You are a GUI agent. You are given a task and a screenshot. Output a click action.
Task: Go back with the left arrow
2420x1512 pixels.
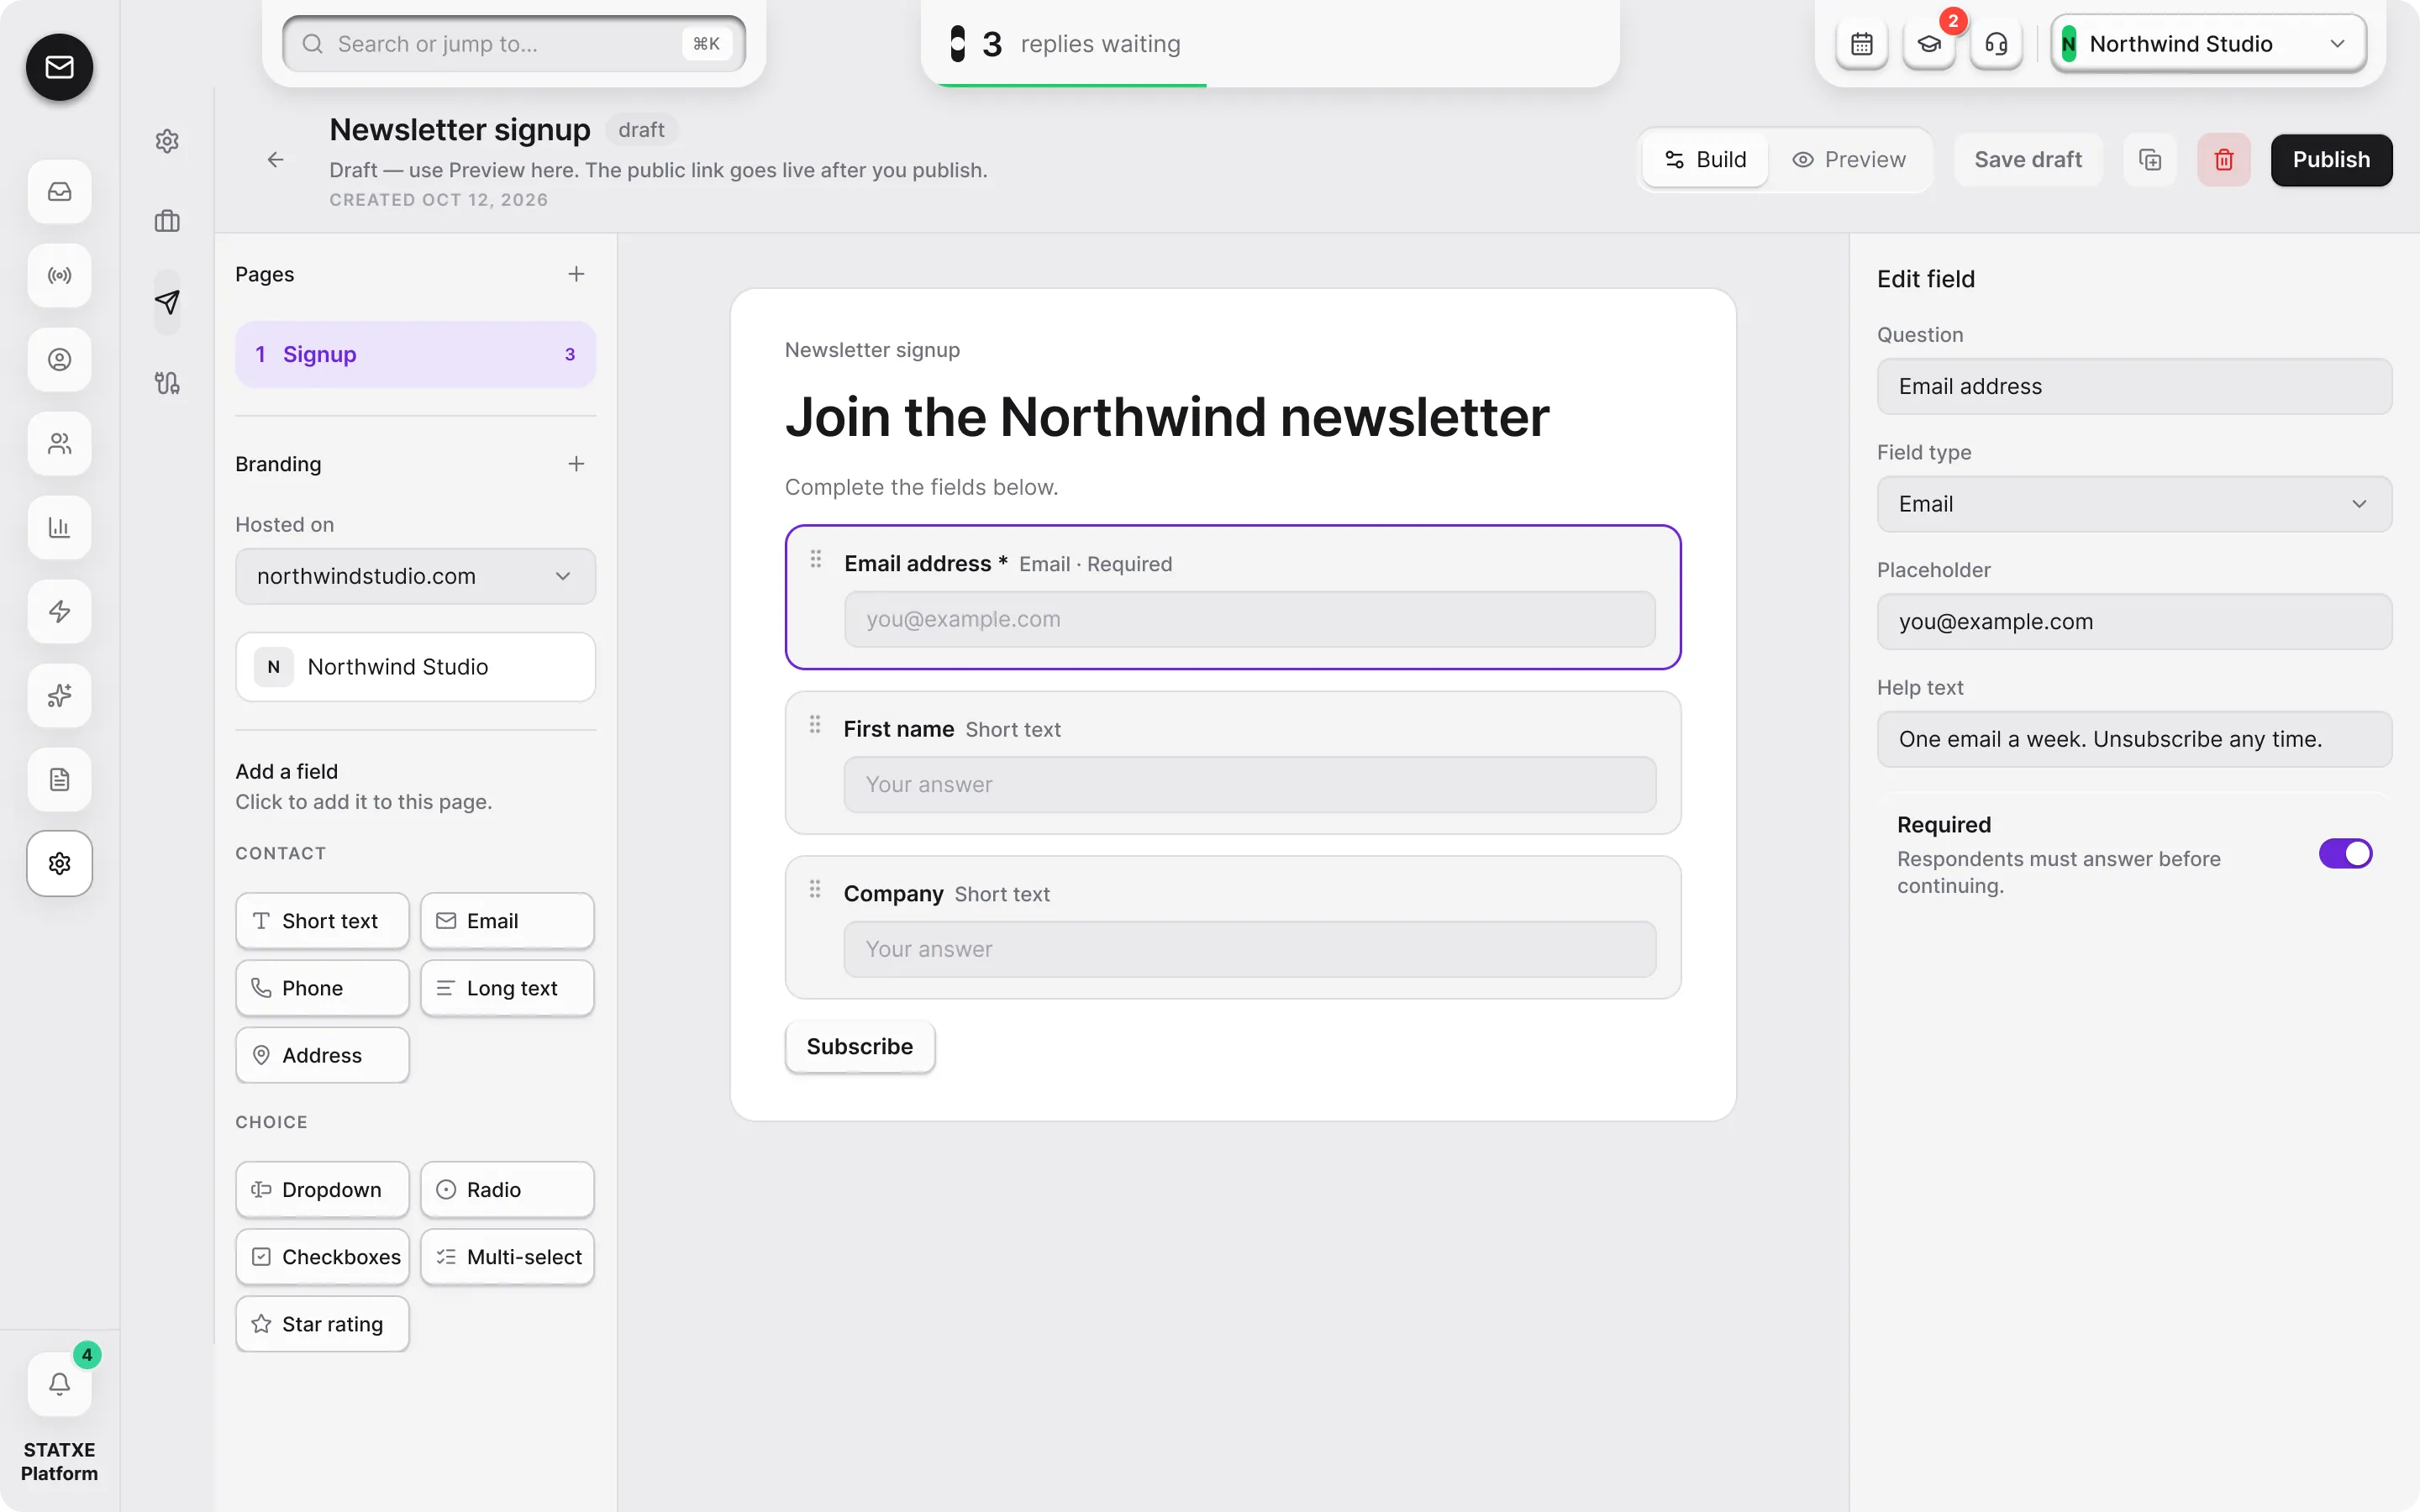tap(275, 160)
